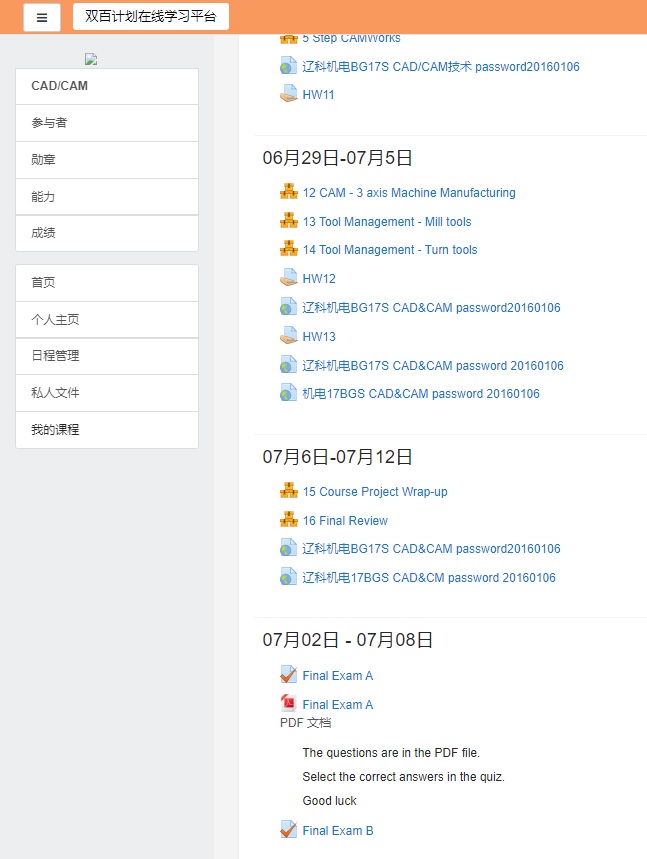Click the package icon for 13 Tool Management
This screenshot has width=647, height=859.
[x=289, y=221]
